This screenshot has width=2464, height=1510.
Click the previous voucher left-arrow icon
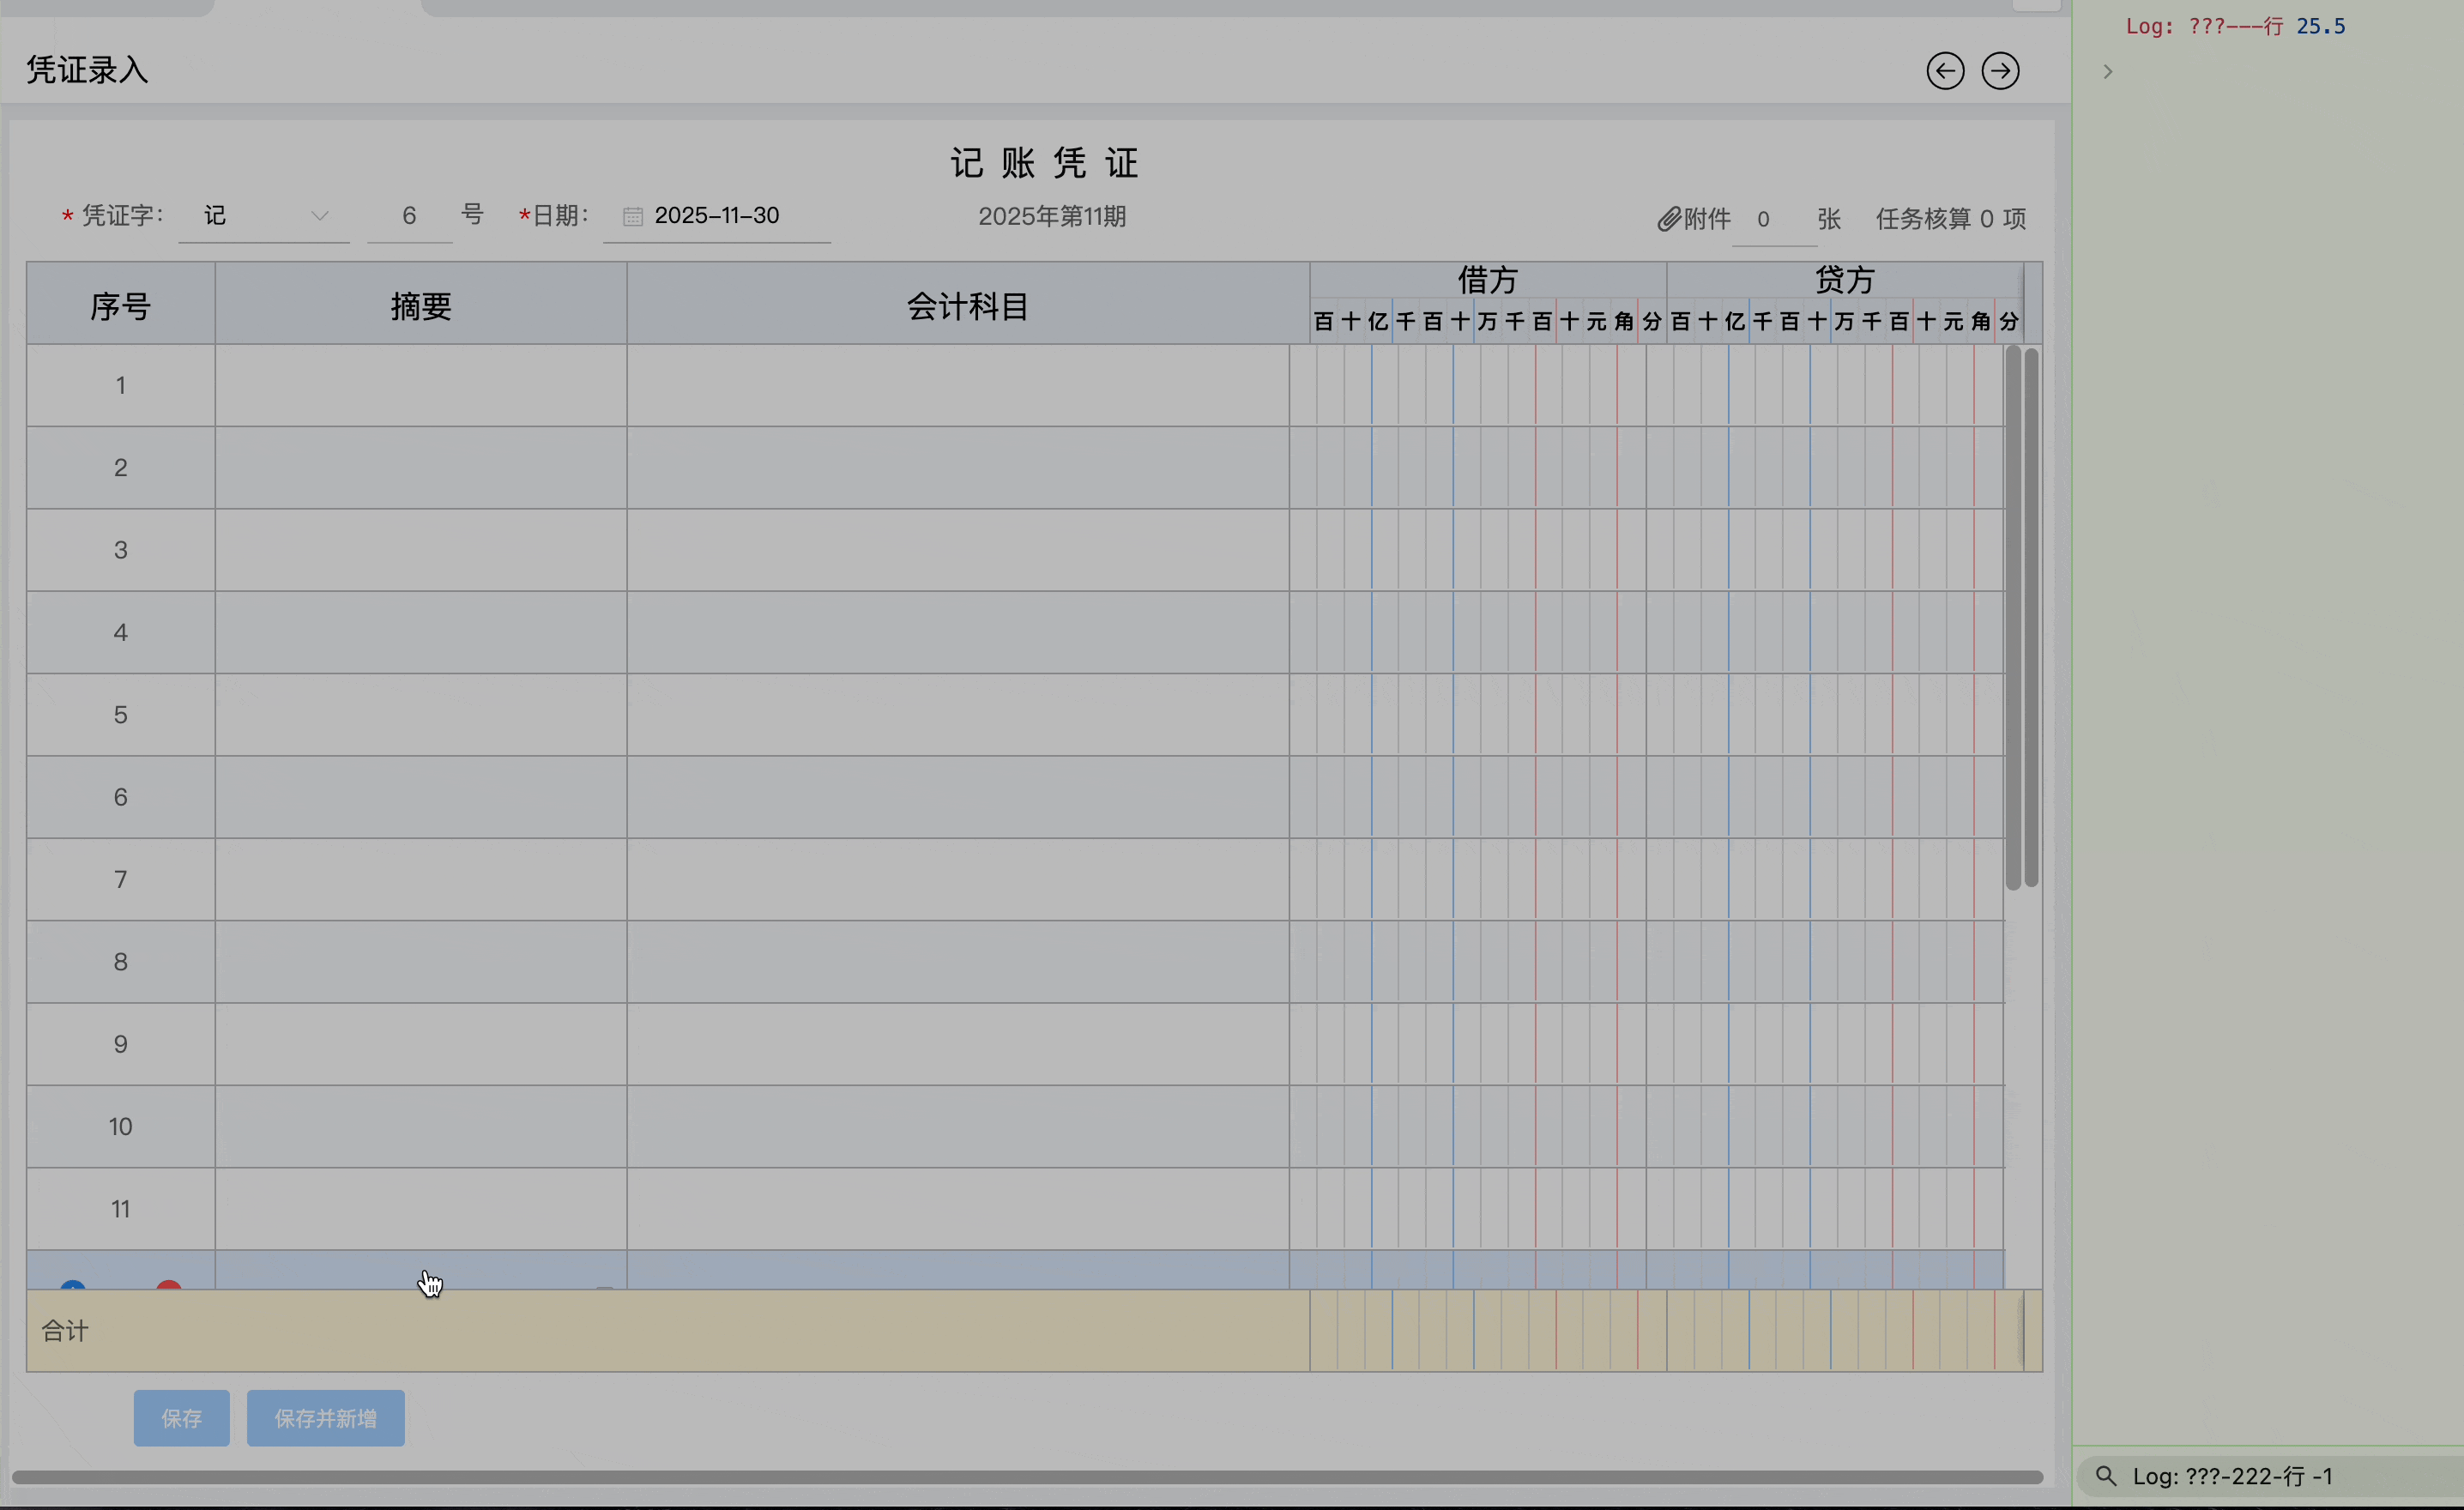pos(1945,71)
